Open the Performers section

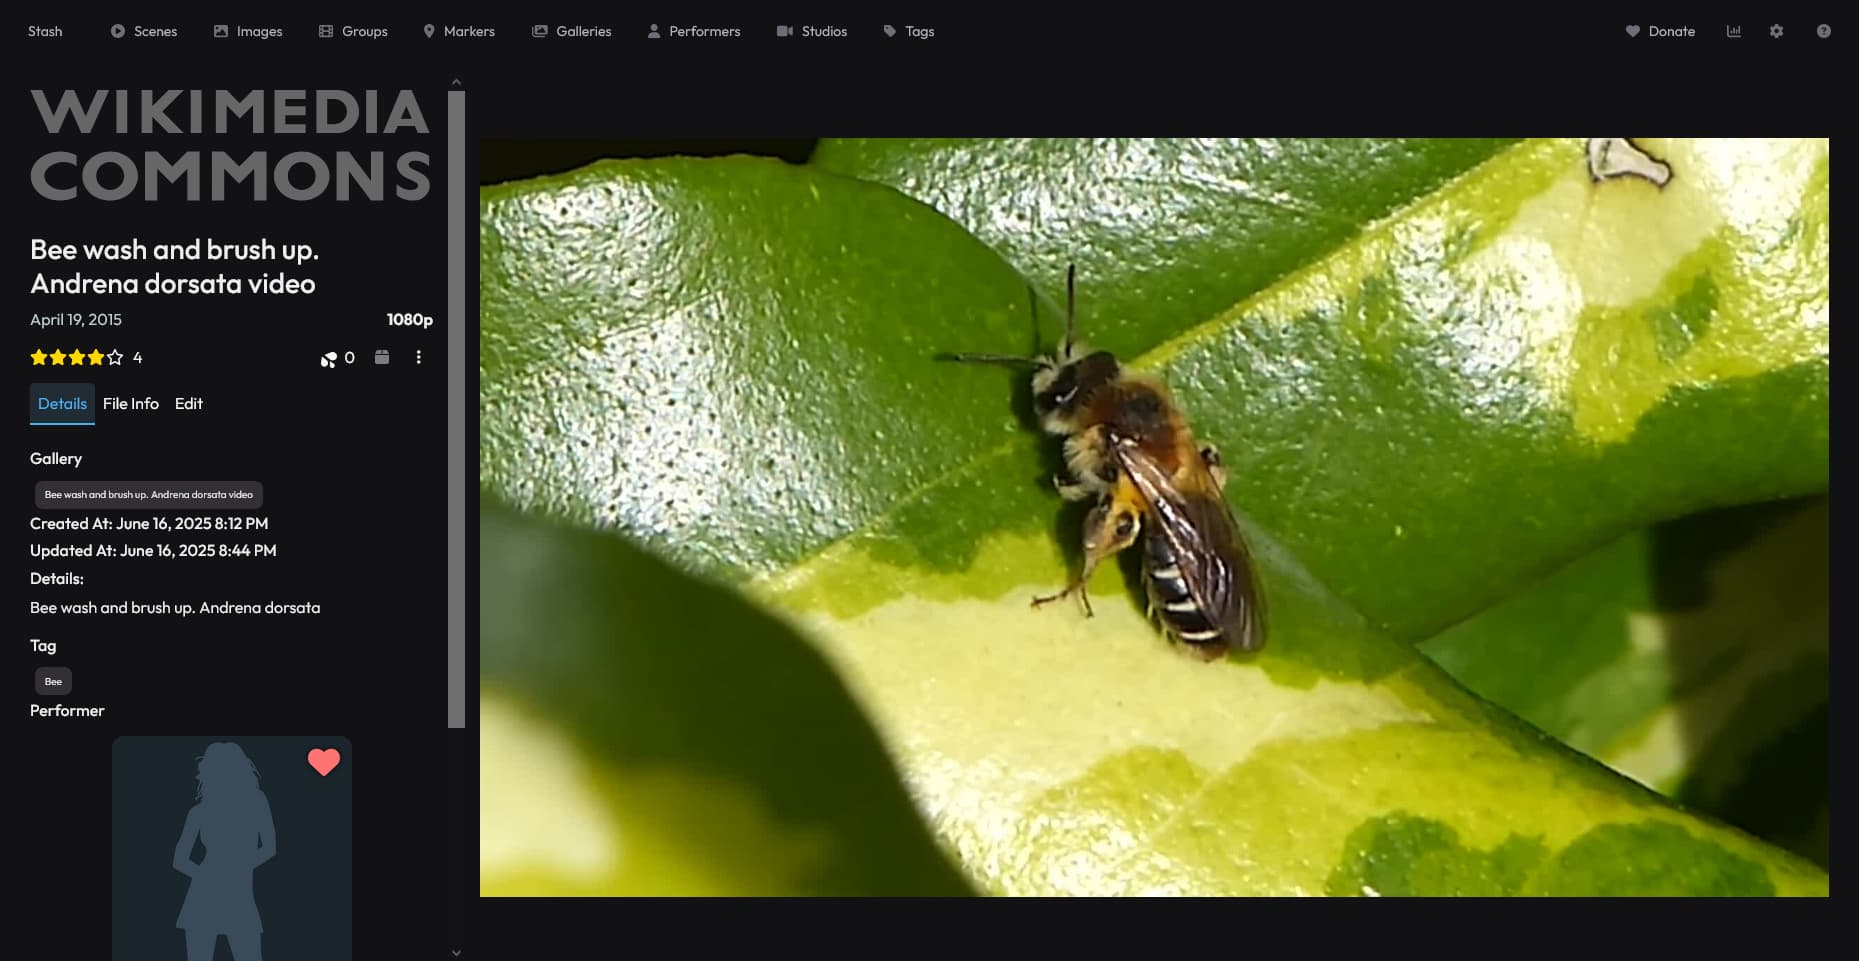694,31
